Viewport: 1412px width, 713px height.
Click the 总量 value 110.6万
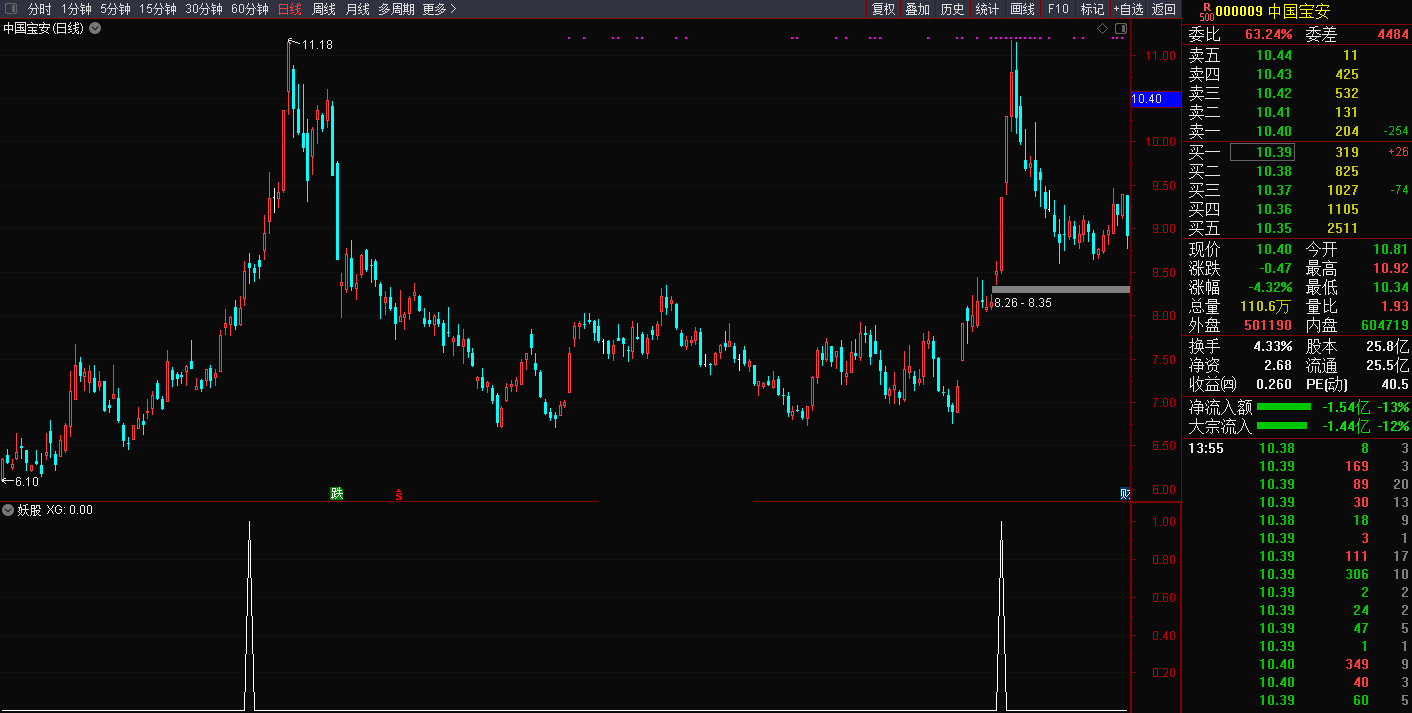point(1266,307)
